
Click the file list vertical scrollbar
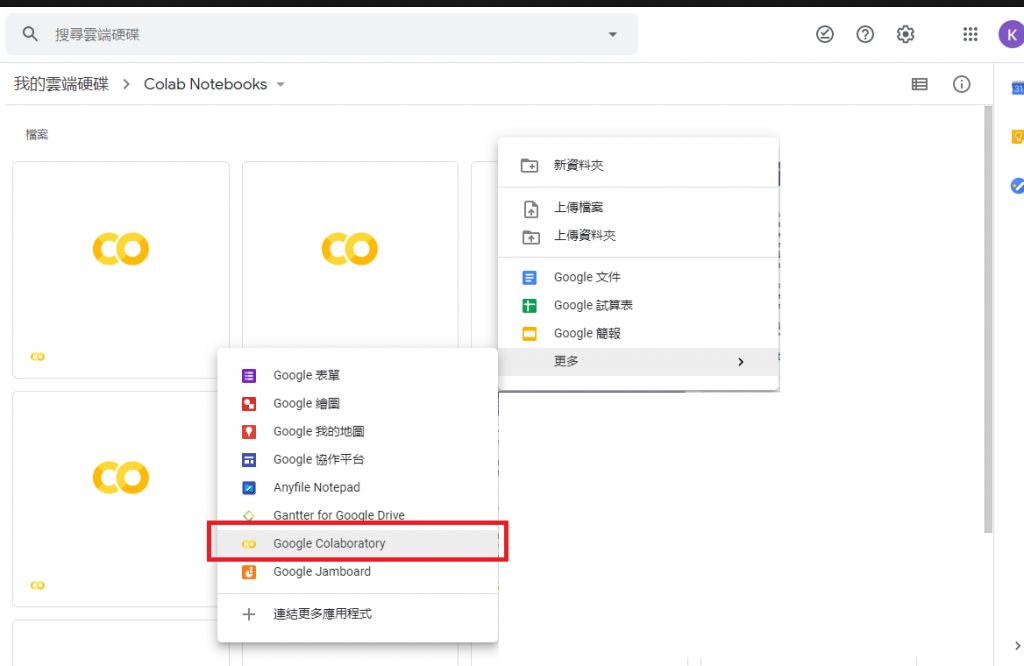(988, 320)
